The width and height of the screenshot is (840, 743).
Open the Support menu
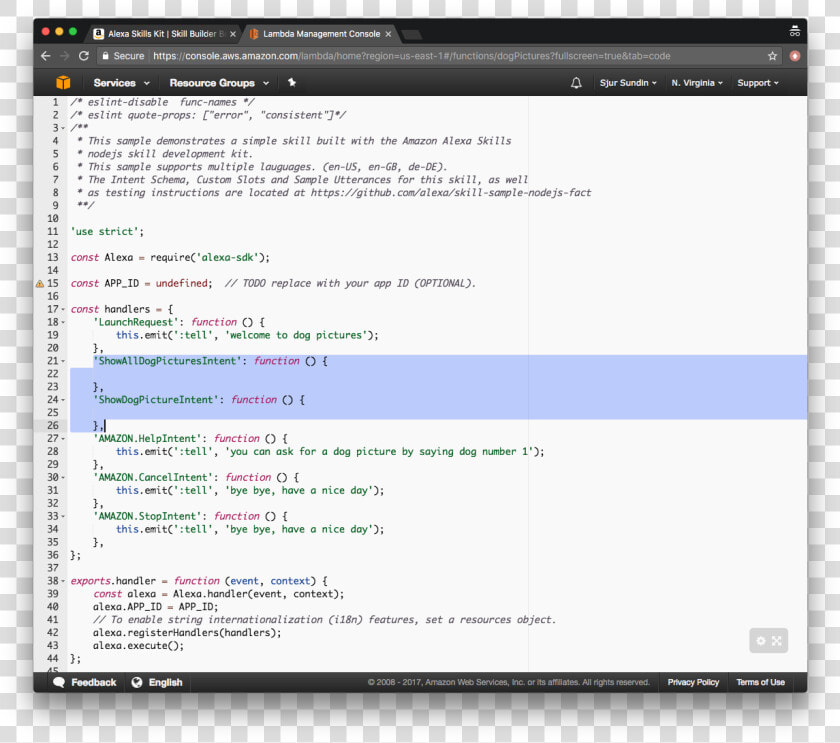(x=758, y=83)
